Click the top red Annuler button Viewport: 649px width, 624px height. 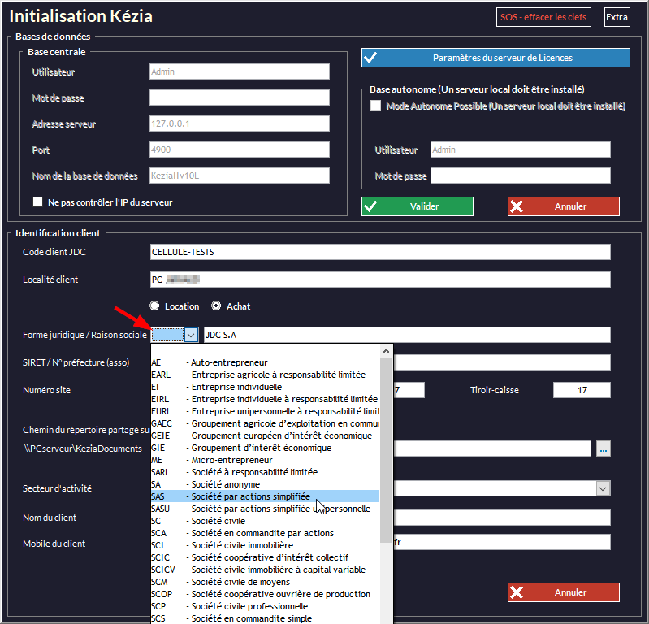click(563, 206)
